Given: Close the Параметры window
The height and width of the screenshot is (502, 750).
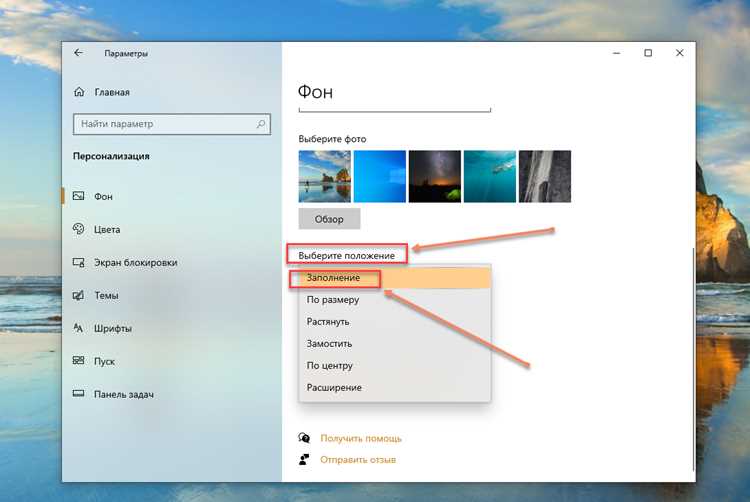Looking at the screenshot, I should point(679,53).
